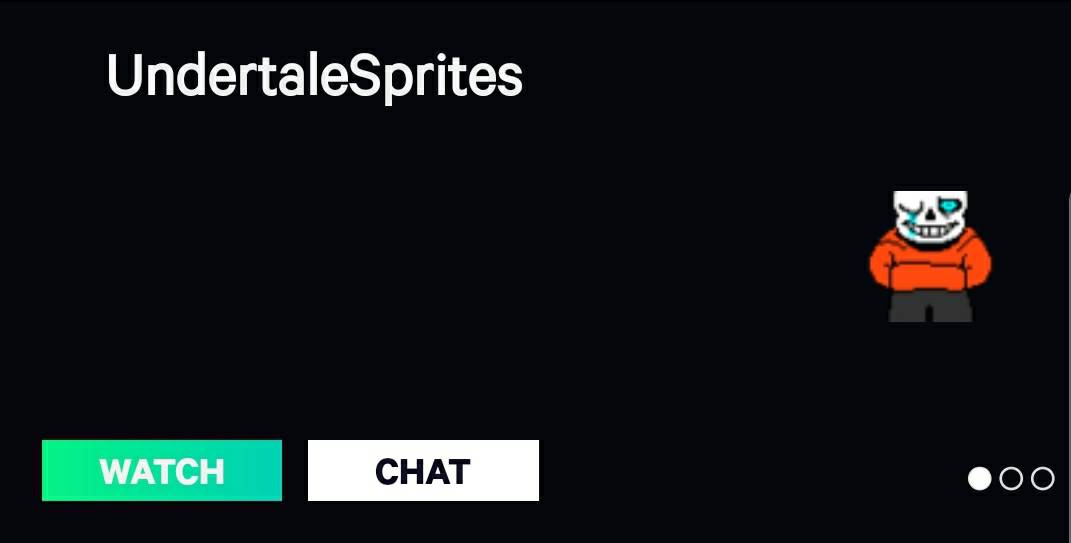Screen dimensions: 1071x543
Task: Select the middle hollow pagination dot
Action: pos(1011,479)
